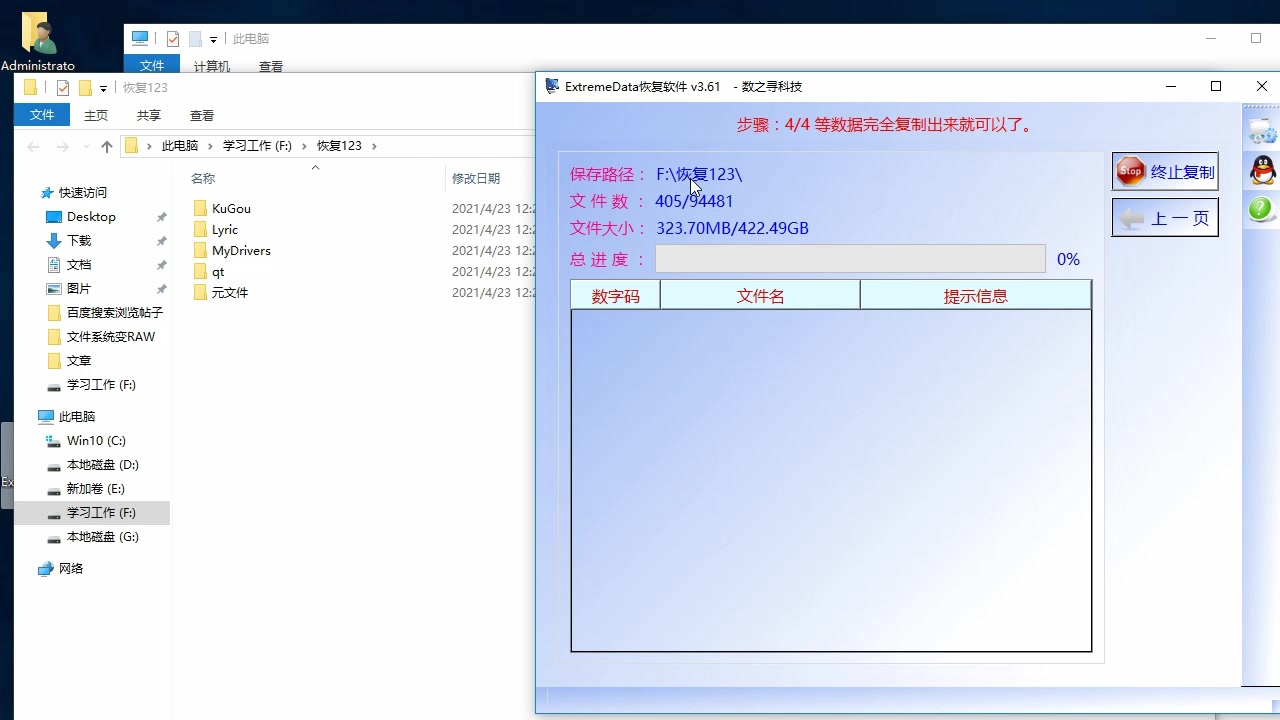Sort by 名称 column header
Viewport: 1280px width, 720px height.
coord(203,178)
